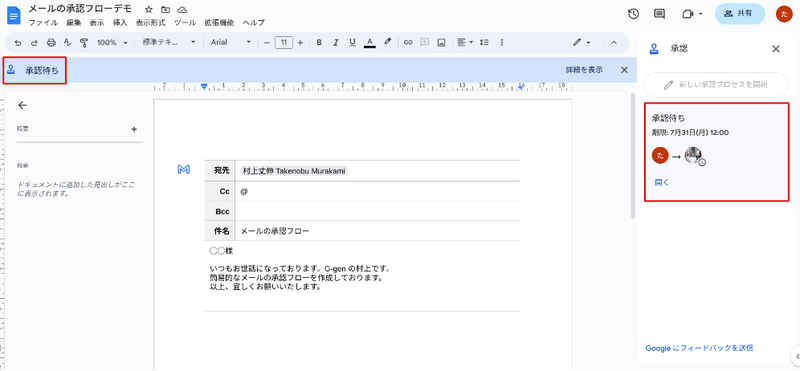Click the recipient chip Takenobu Murakami
This screenshot has height=371, width=800.
coord(293,171)
